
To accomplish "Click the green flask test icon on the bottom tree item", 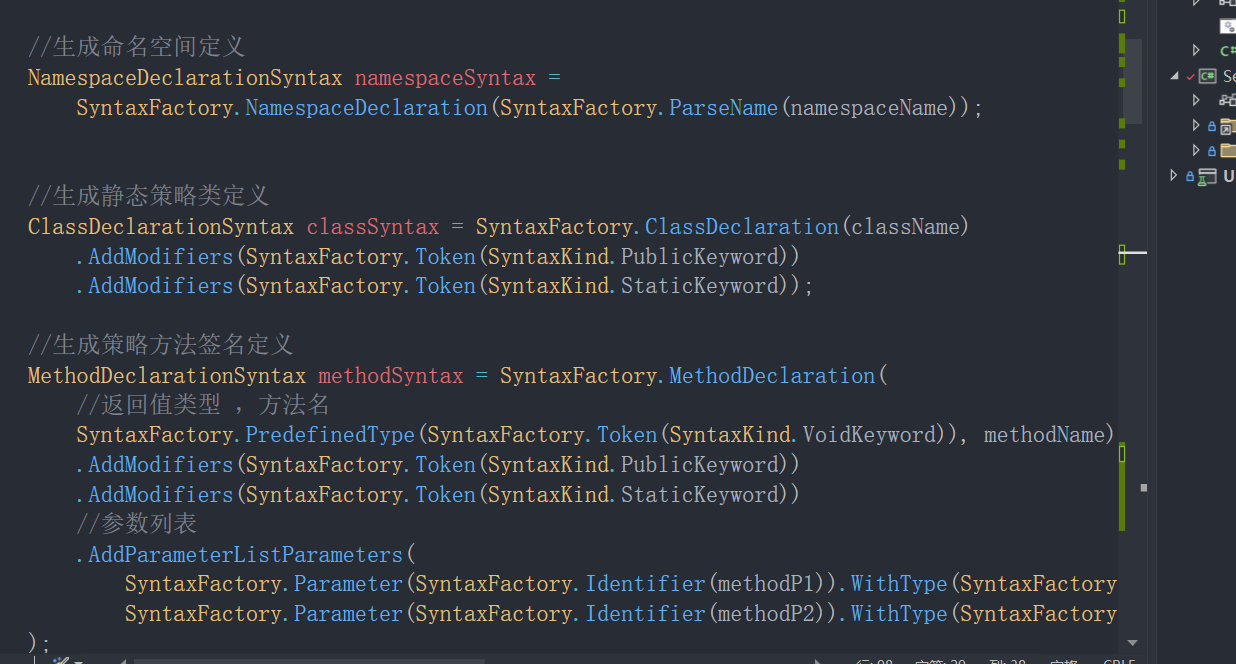I will [x=1202, y=179].
